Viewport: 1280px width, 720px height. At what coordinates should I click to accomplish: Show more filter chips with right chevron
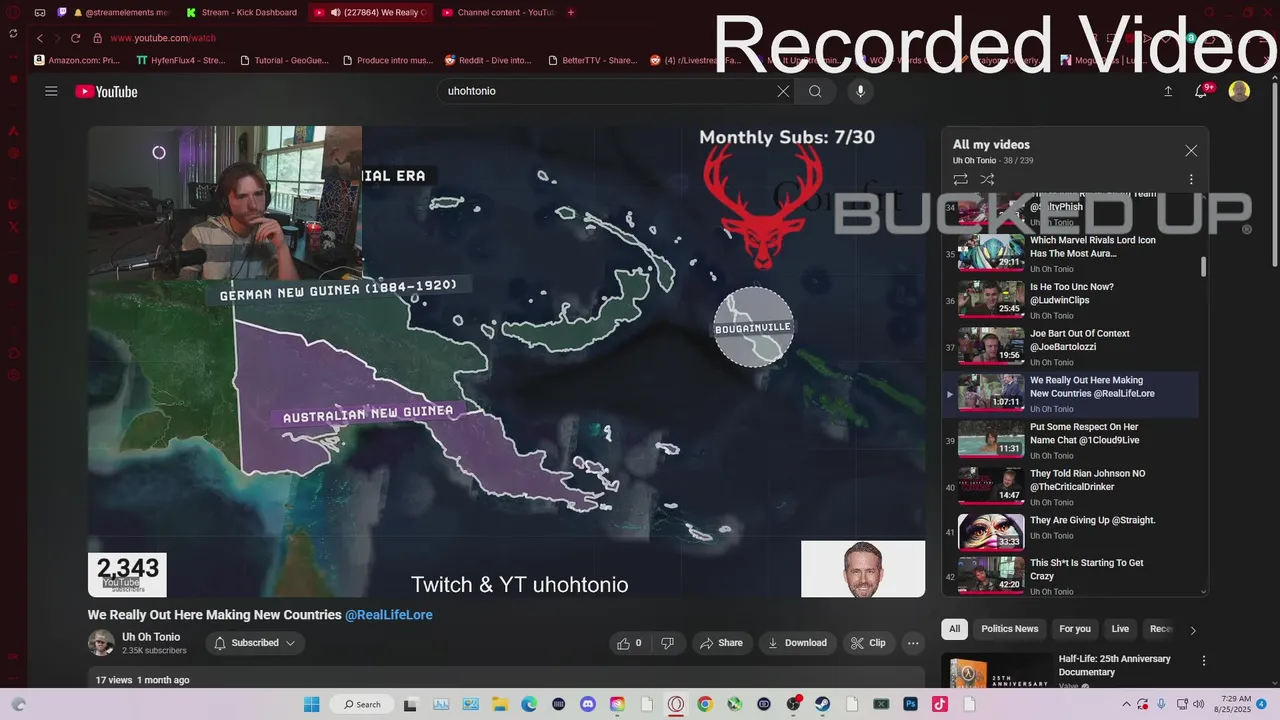pos(1192,630)
